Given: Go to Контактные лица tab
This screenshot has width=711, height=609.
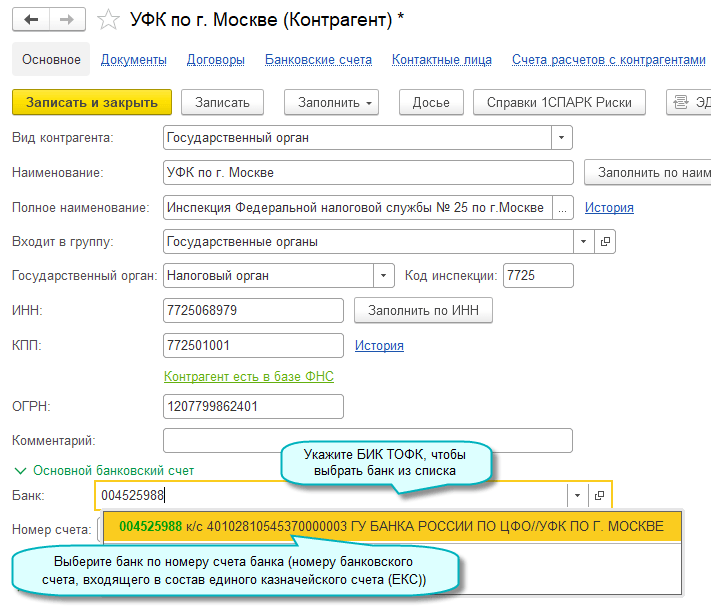Looking at the screenshot, I should (441, 60).
